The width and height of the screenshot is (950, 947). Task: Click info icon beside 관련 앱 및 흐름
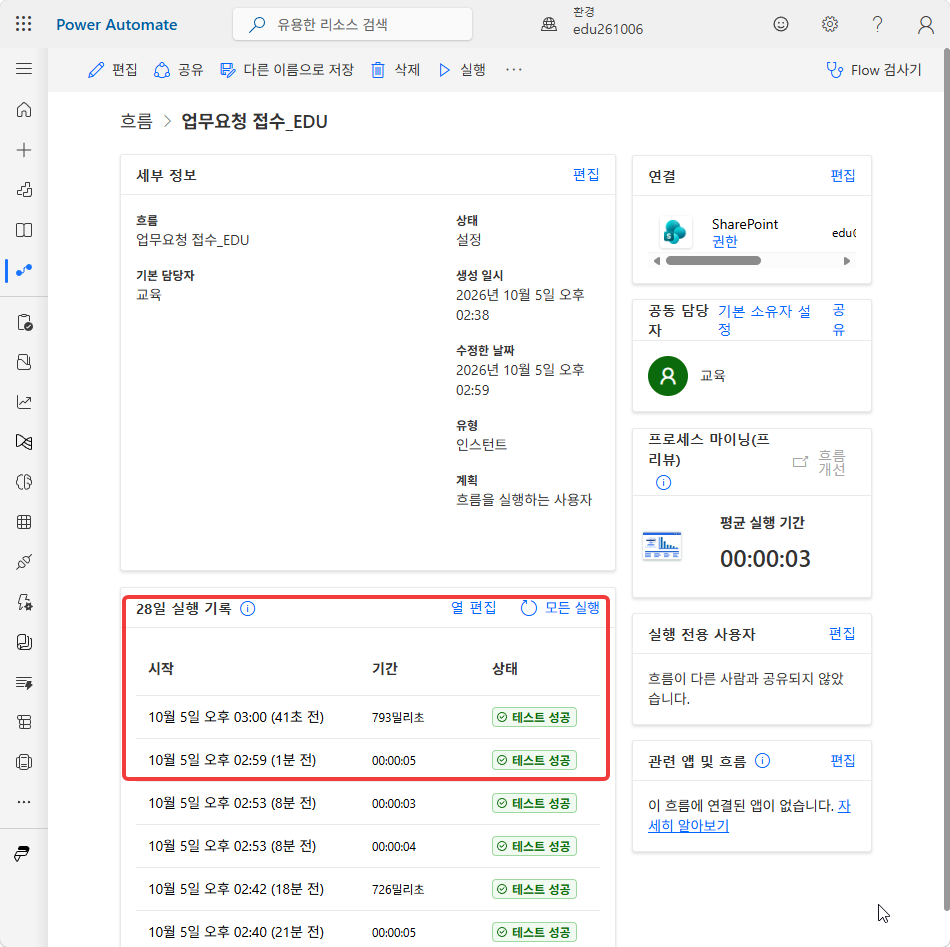tap(762, 760)
